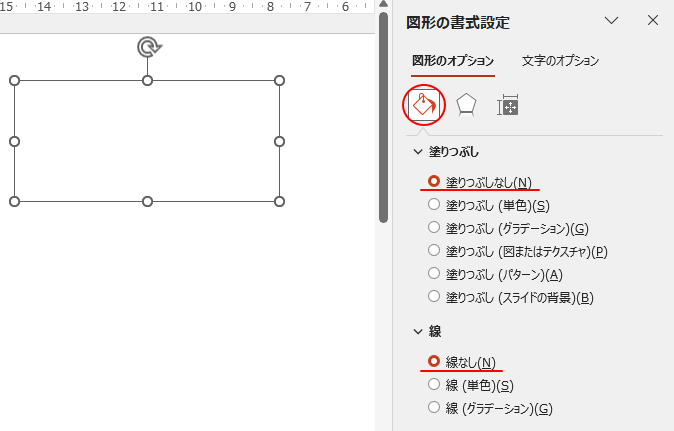Click the 図形の書式設定 pane title
Screen dimensions: 674x431
458,22
